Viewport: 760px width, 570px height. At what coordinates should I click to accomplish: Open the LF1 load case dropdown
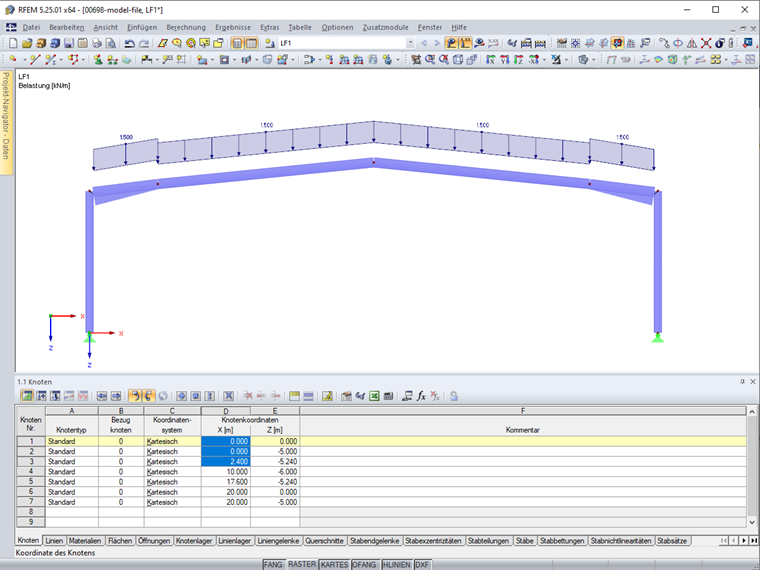410,43
